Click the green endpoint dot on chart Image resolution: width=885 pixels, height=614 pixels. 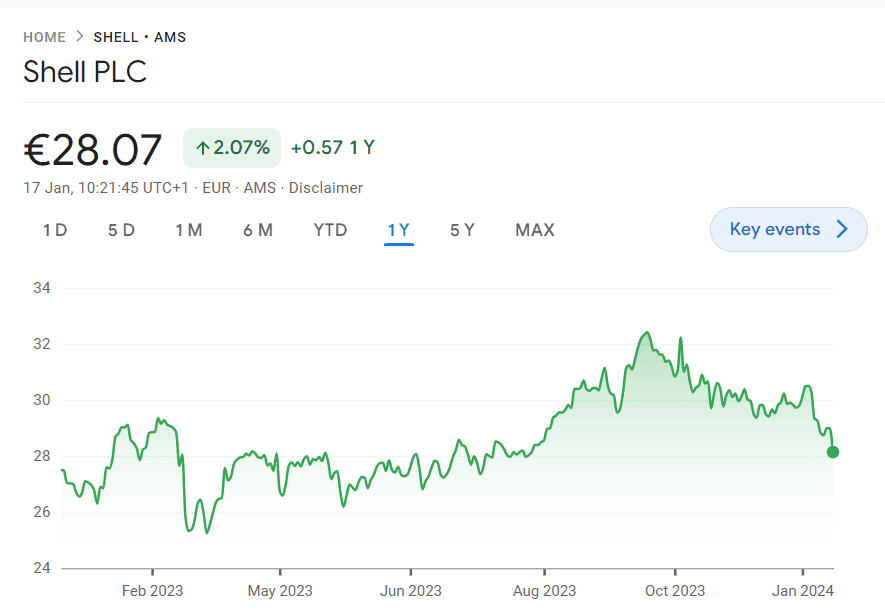pyautogui.click(x=833, y=452)
